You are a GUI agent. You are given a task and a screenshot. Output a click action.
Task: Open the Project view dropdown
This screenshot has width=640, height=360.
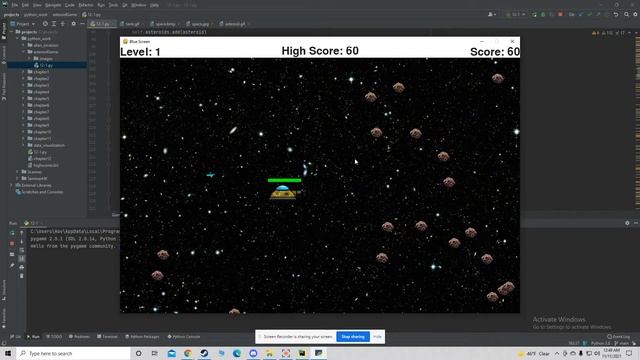coord(23,24)
